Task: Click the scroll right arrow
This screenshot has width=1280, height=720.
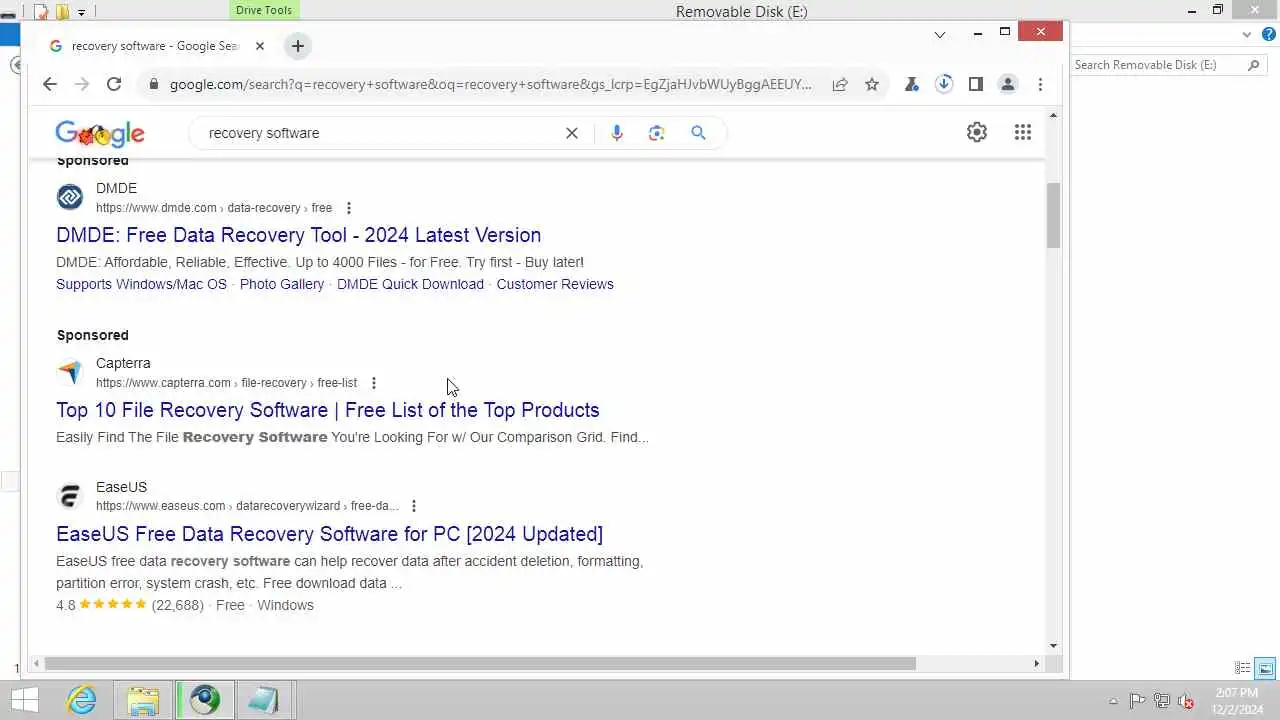Action: (1036, 663)
